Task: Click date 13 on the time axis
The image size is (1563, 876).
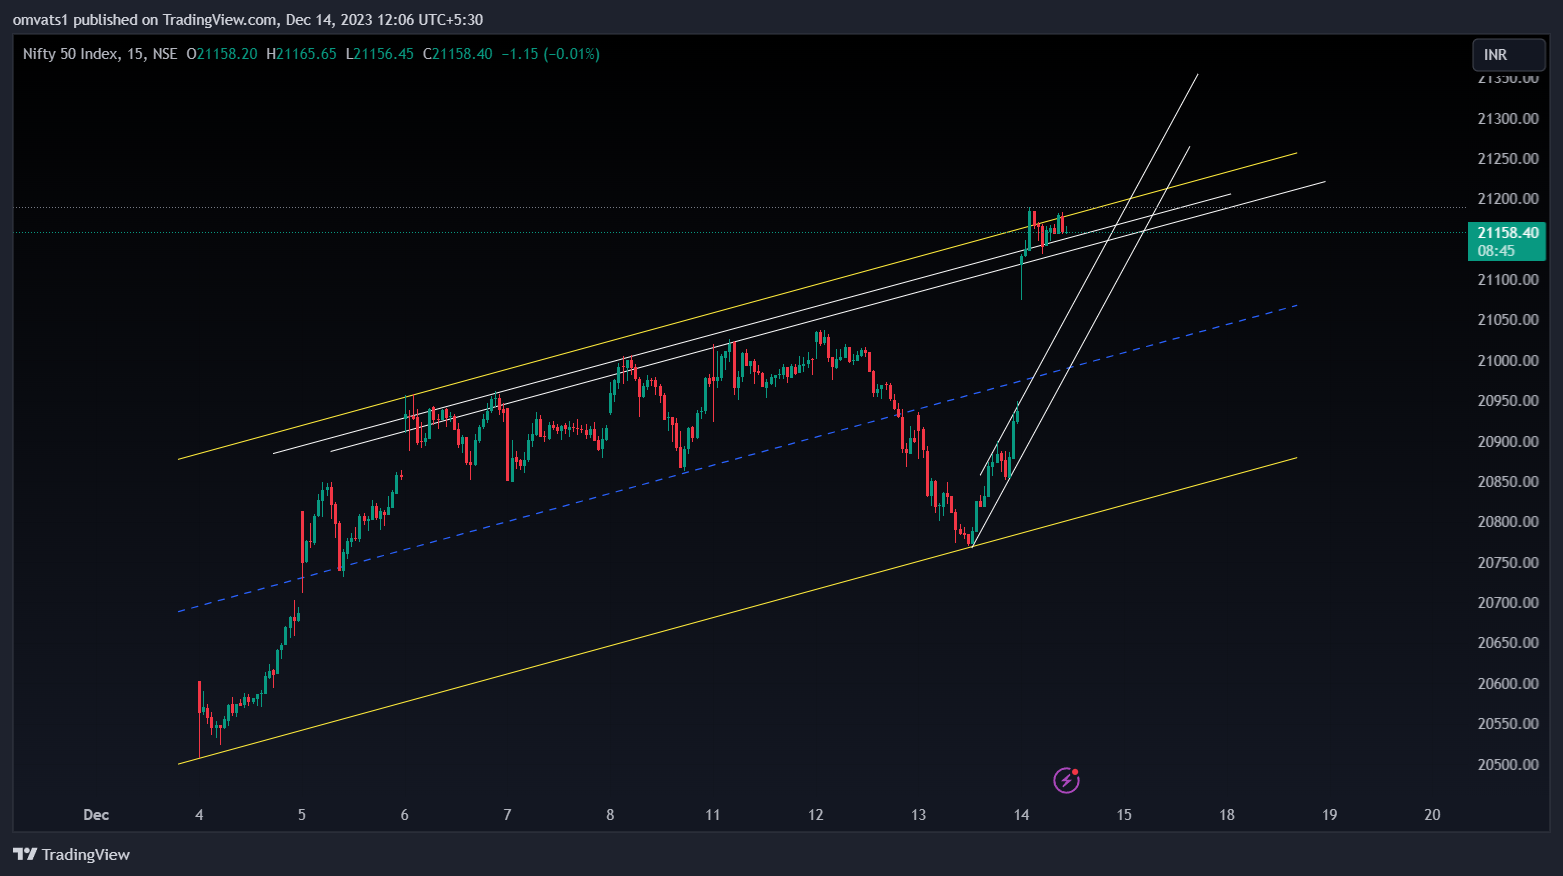Action: coord(919,814)
